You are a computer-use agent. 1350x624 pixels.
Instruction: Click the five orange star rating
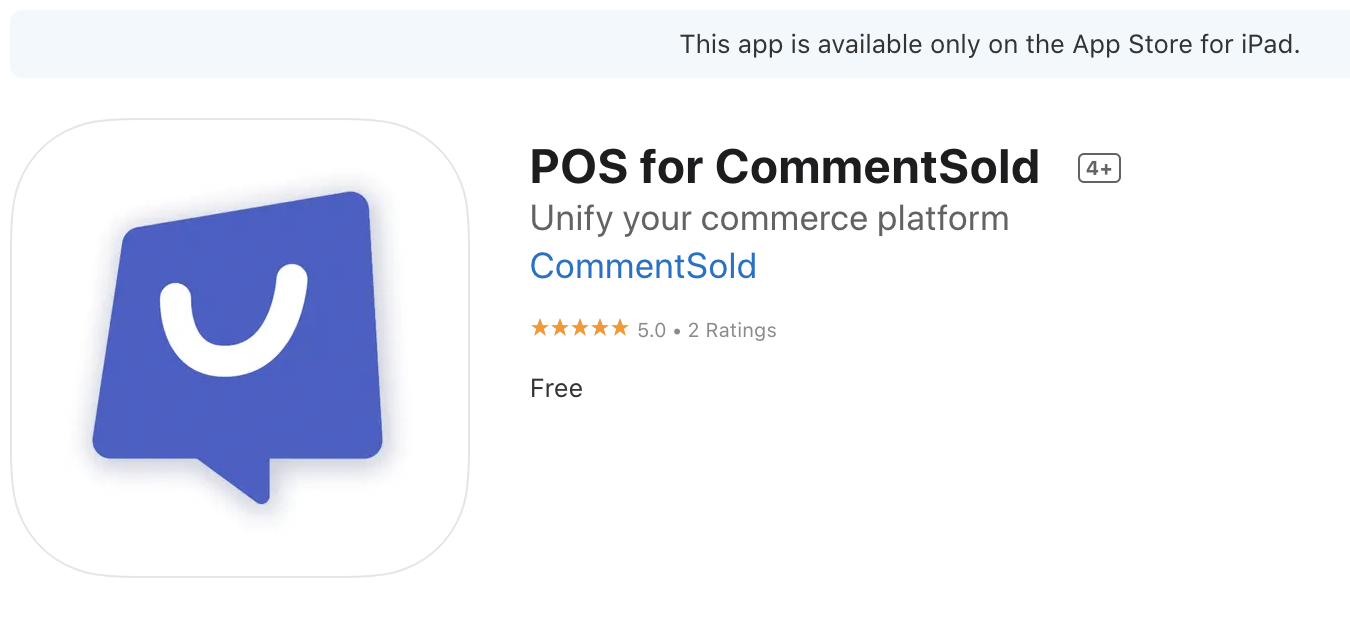[580, 328]
